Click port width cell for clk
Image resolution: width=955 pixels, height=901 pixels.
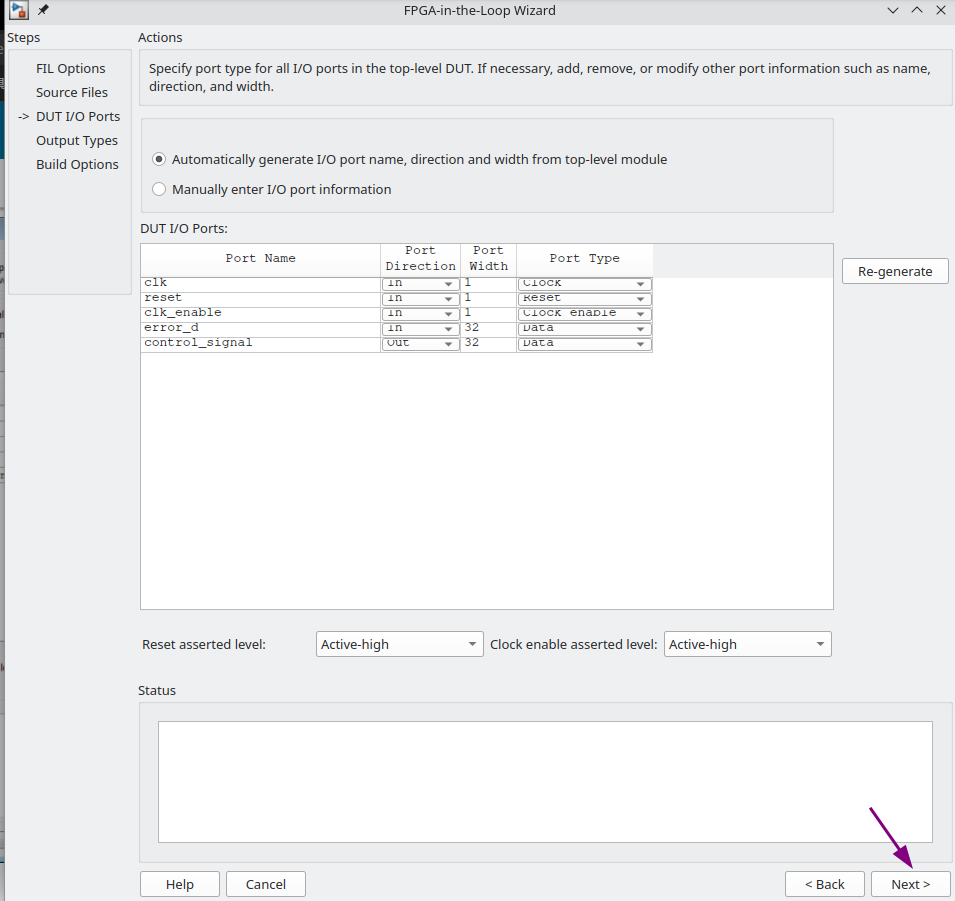[x=488, y=283]
